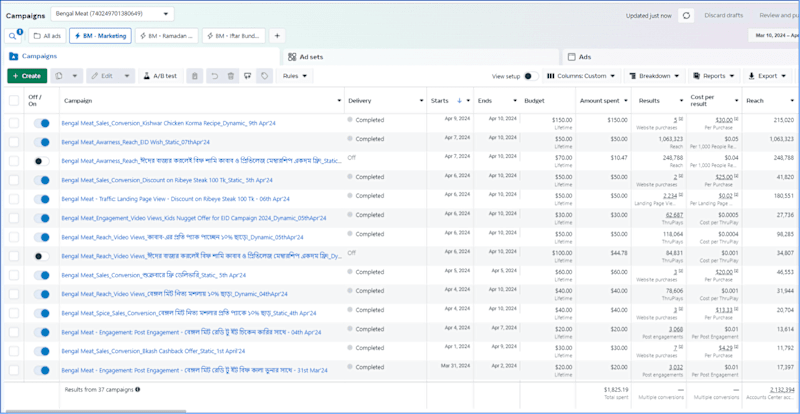The width and height of the screenshot is (800, 414).
Task: Click the A/B test button
Action: [x=160, y=76]
